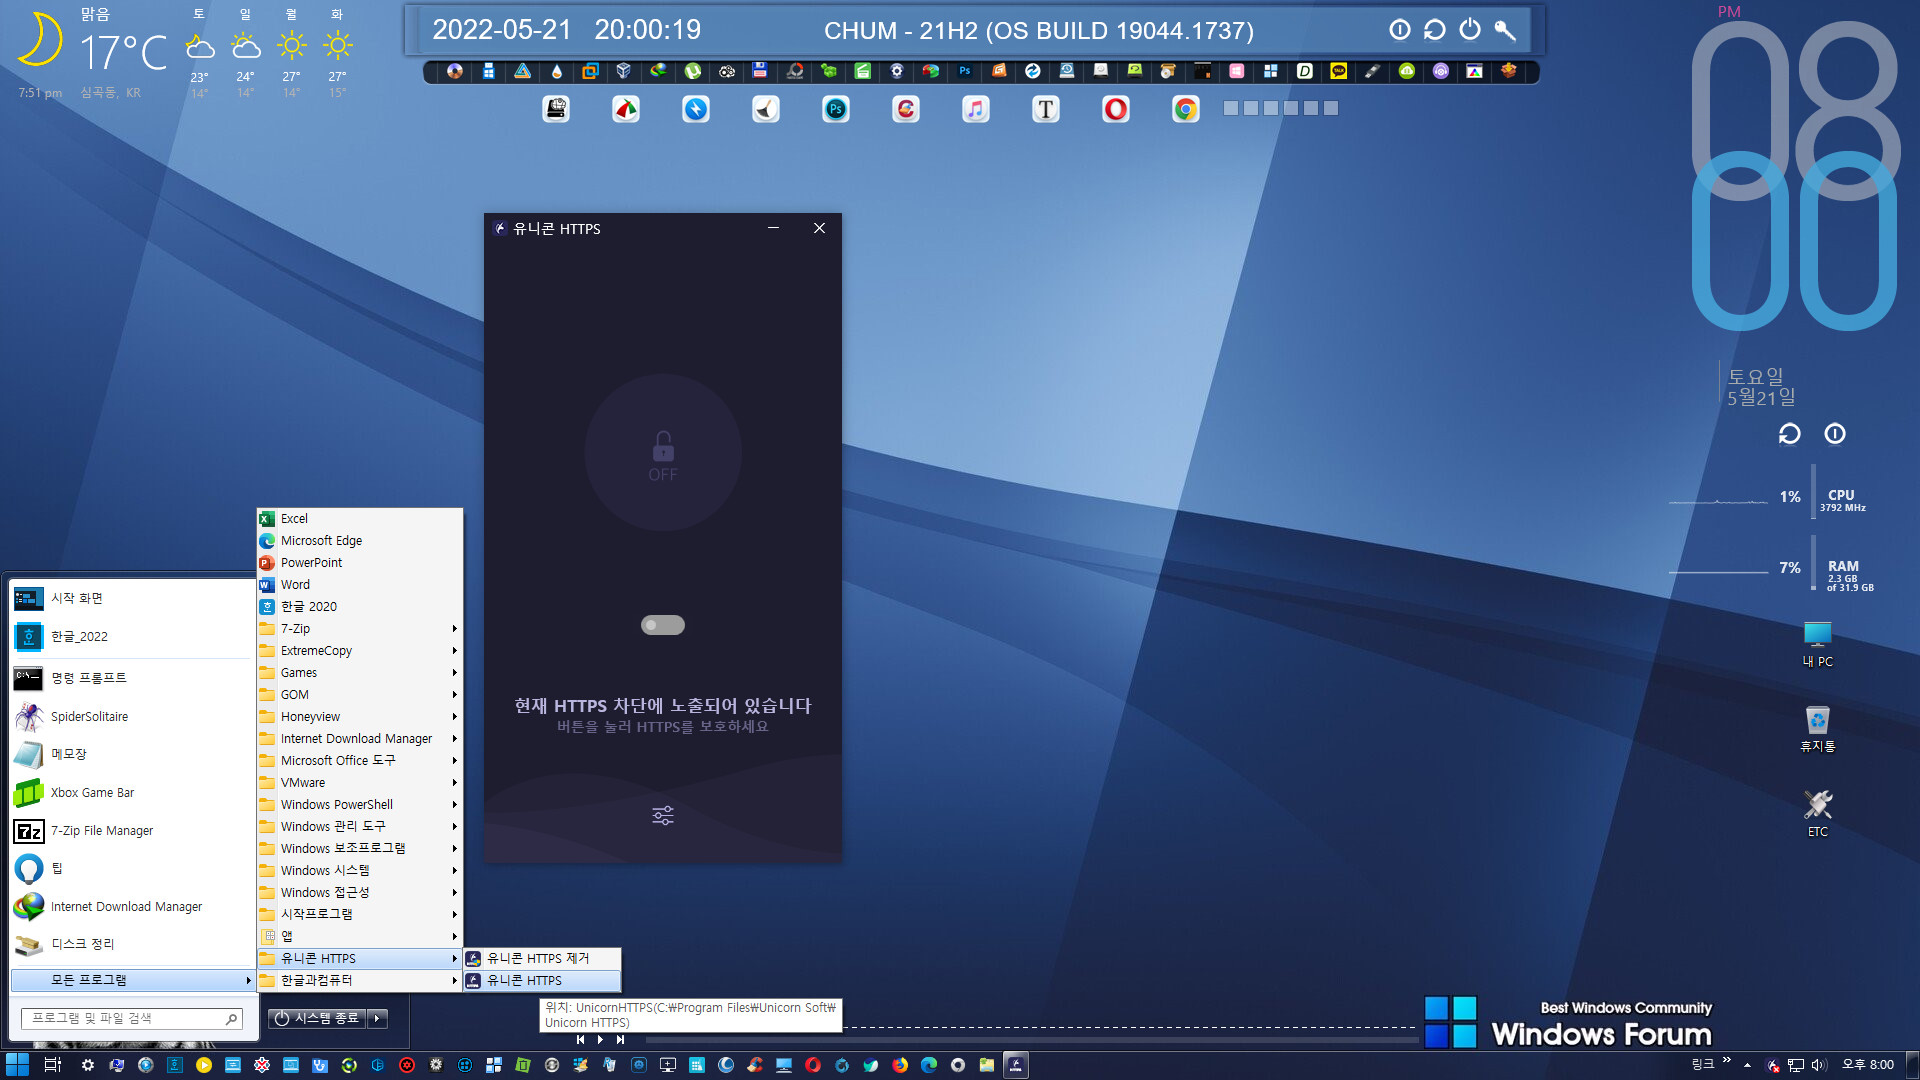The image size is (1920, 1080).
Task: Toggle the HTTPS protection switch on
Action: (x=663, y=625)
